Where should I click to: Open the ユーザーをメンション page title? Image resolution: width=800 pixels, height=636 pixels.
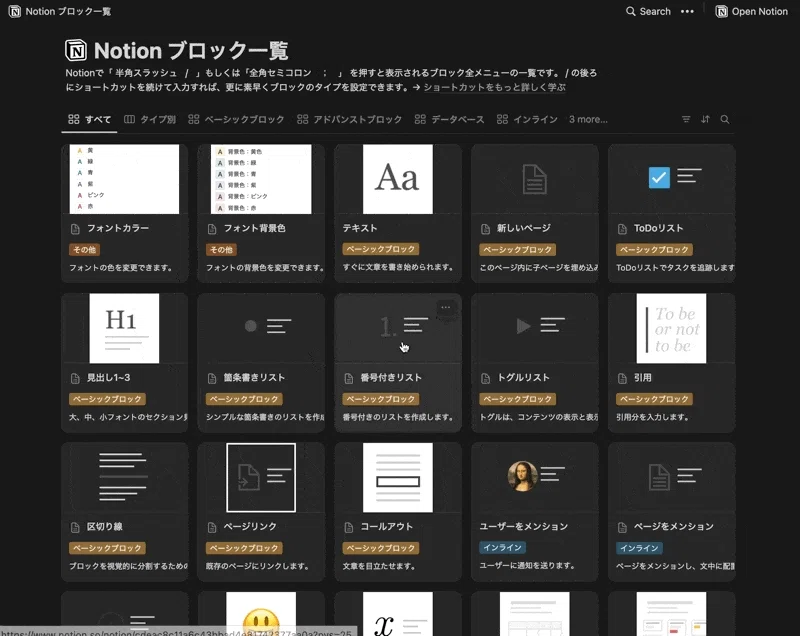click(523, 526)
